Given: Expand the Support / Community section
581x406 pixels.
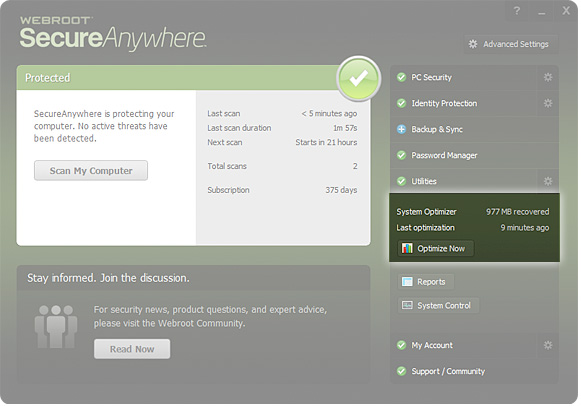Looking at the screenshot, I should 474,371.
